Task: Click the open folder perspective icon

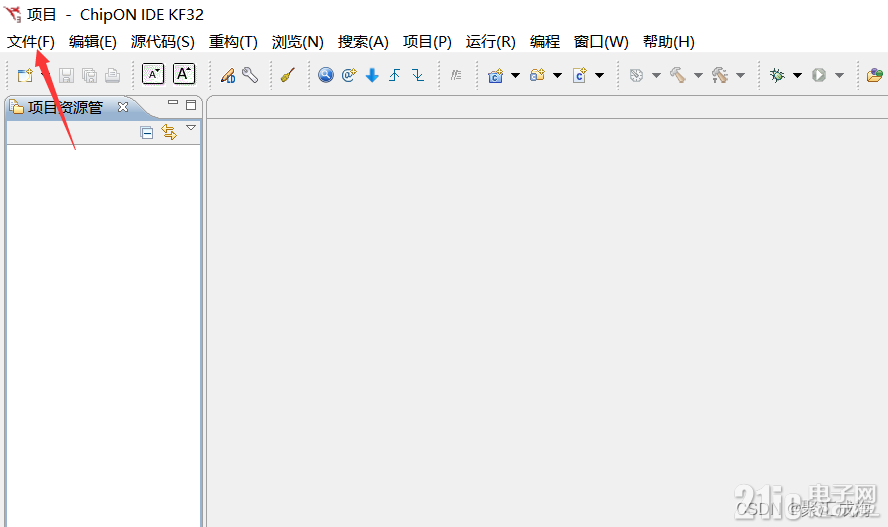Action: point(875,75)
